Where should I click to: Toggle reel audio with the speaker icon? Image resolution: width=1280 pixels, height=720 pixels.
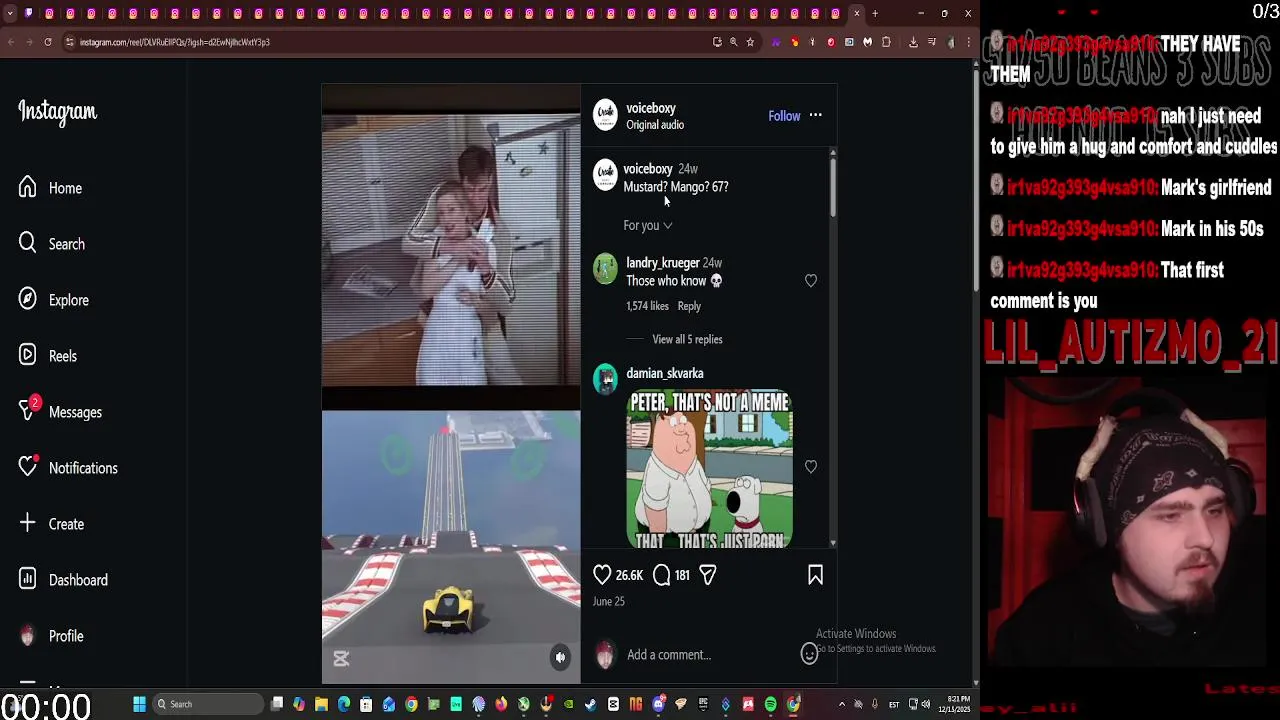coord(560,657)
